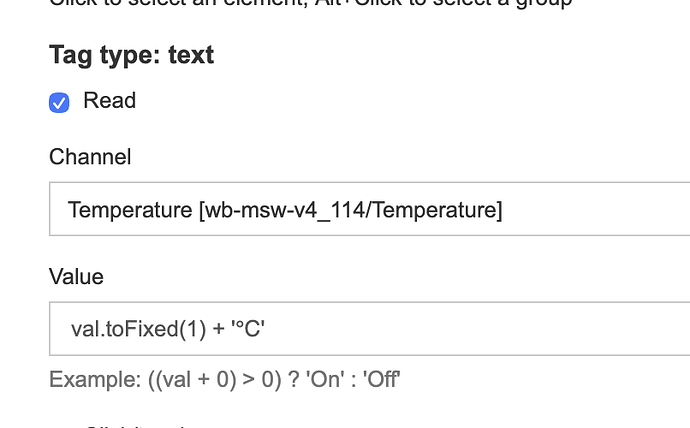
Task: Click the word Temperature at Channel box start
Action: point(130,210)
